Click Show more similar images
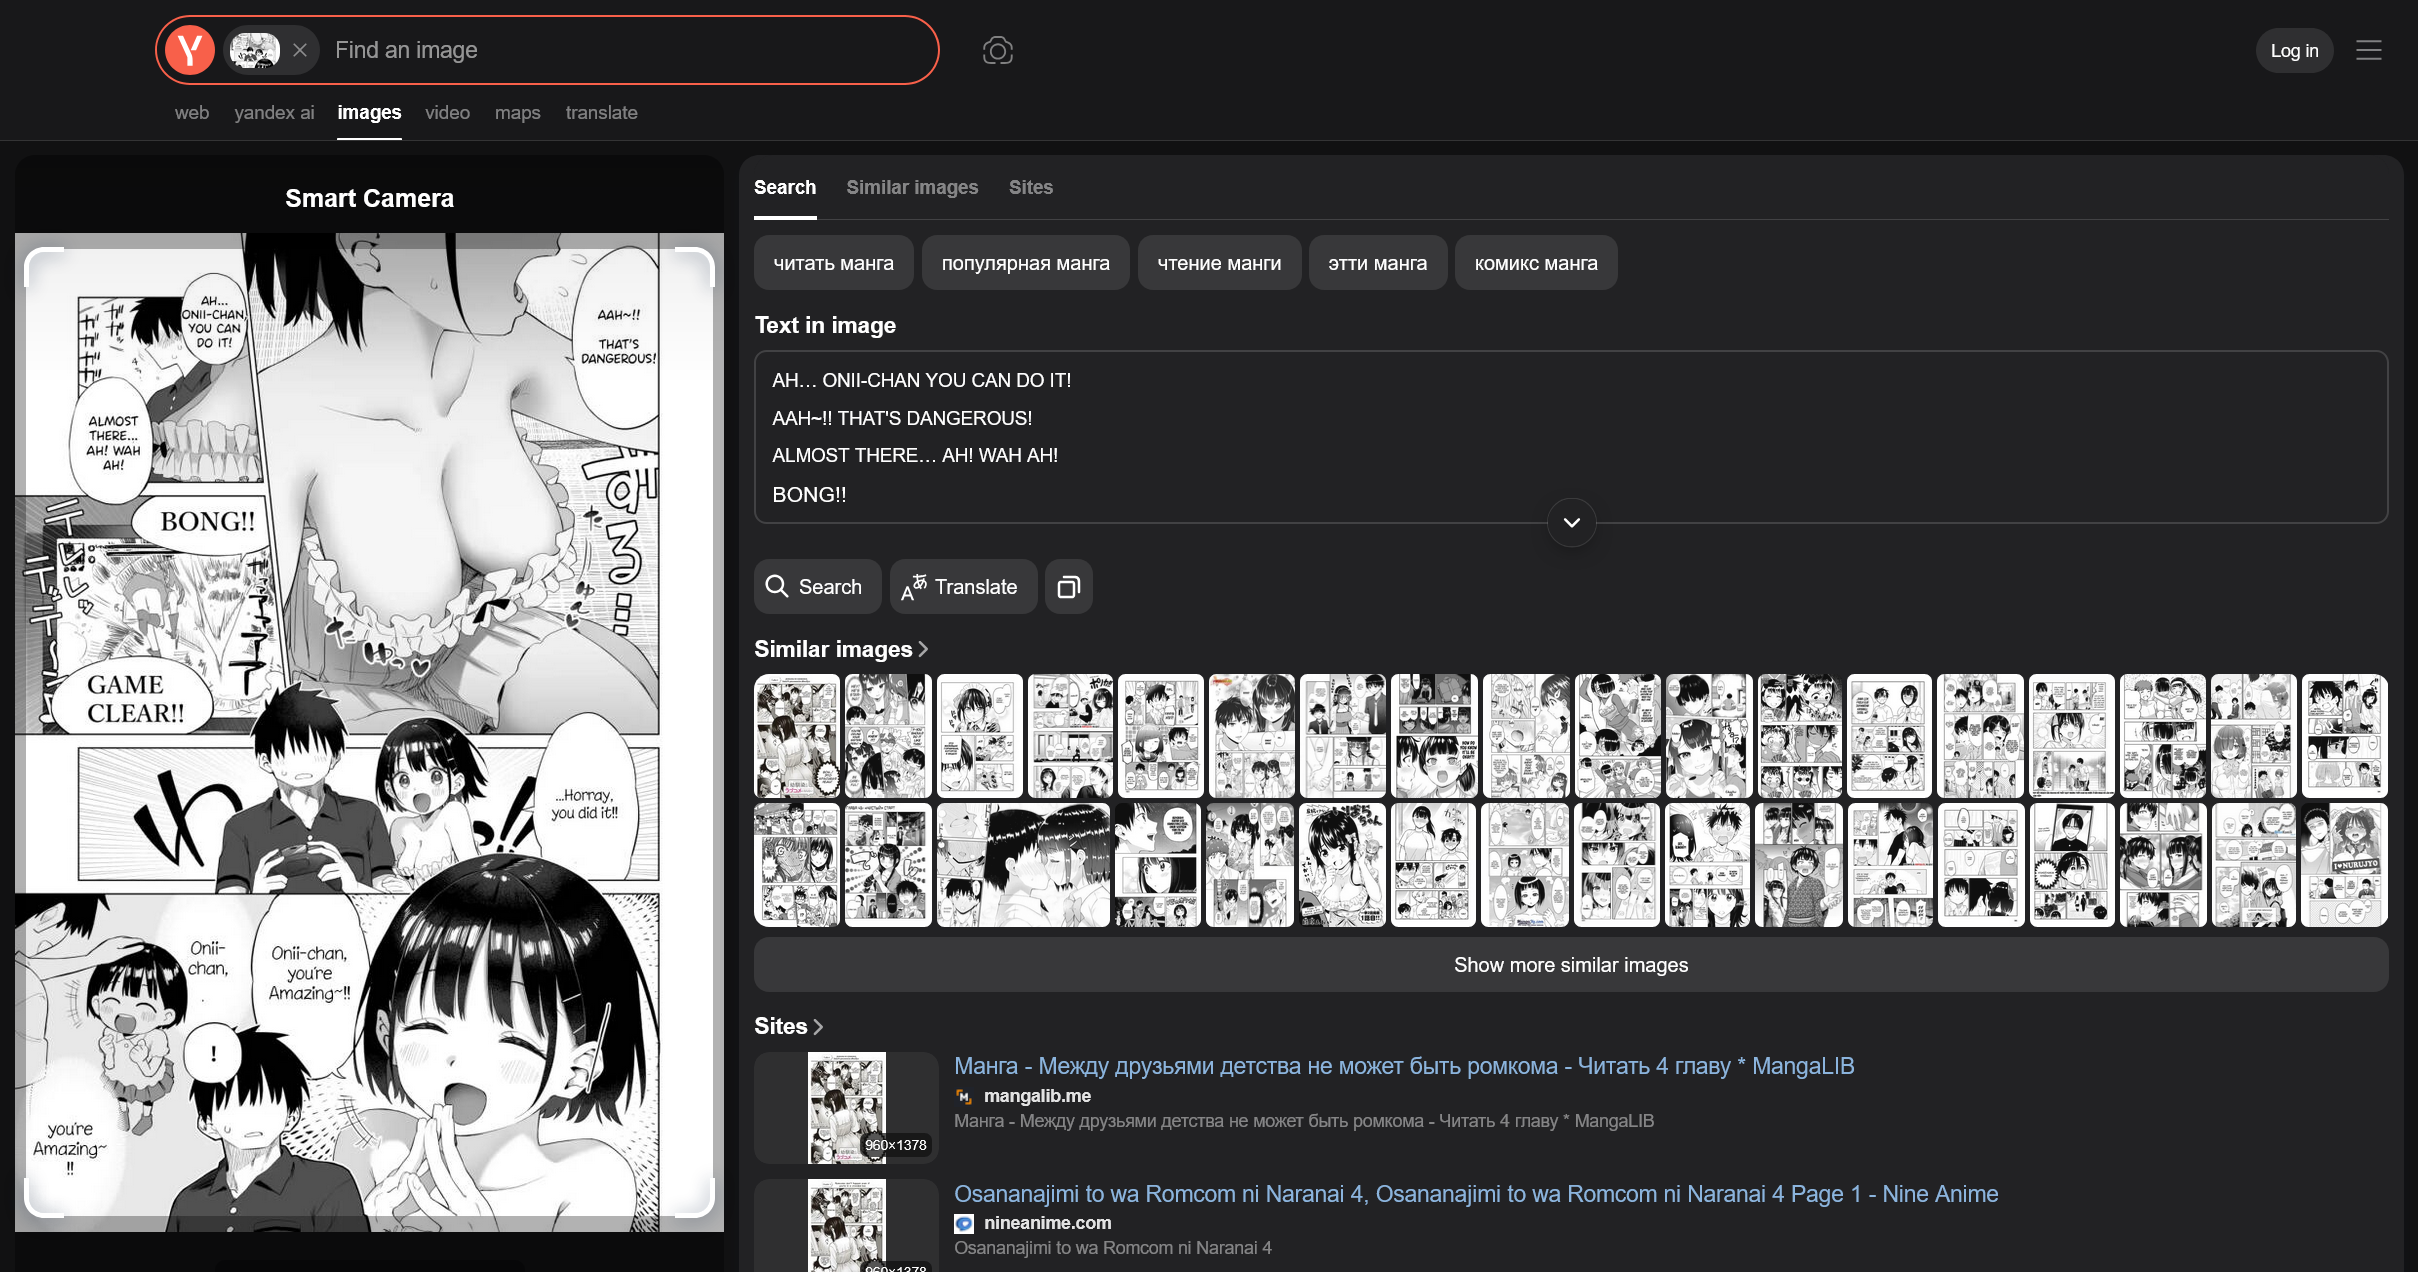The width and height of the screenshot is (2418, 1272). click(1570, 965)
